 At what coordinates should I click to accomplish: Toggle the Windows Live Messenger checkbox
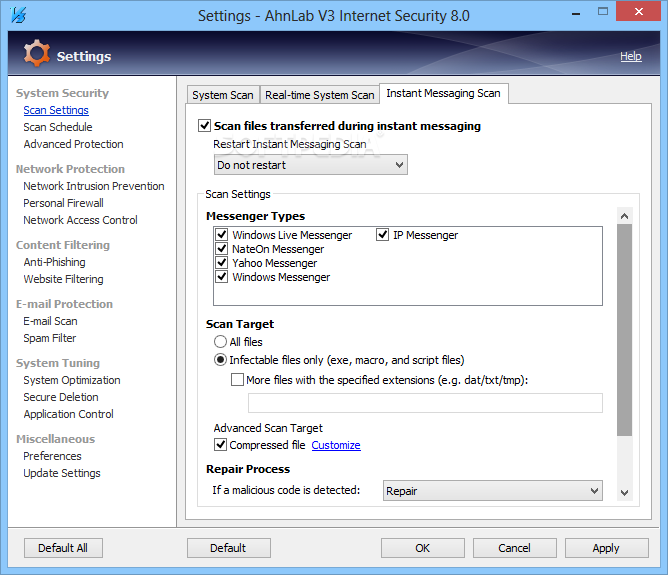[222, 234]
